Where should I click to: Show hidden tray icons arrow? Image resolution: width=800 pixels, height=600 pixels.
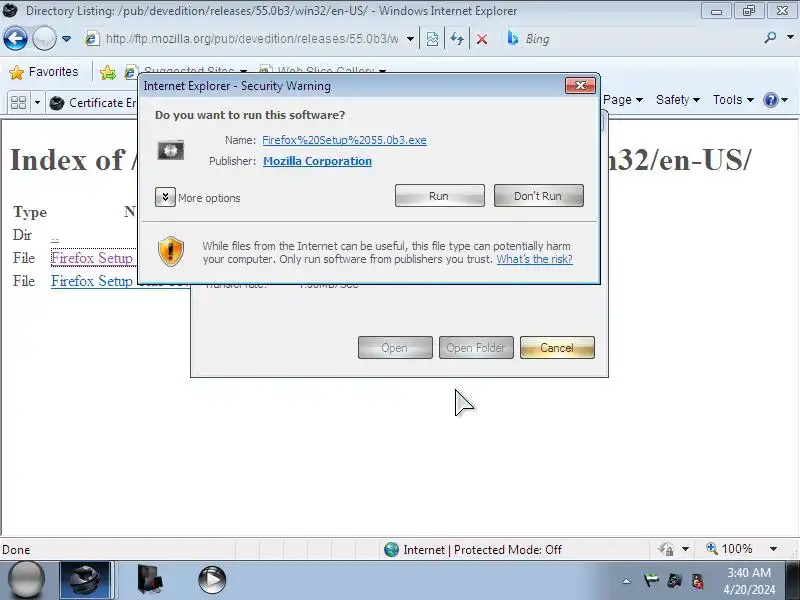coord(626,581)
